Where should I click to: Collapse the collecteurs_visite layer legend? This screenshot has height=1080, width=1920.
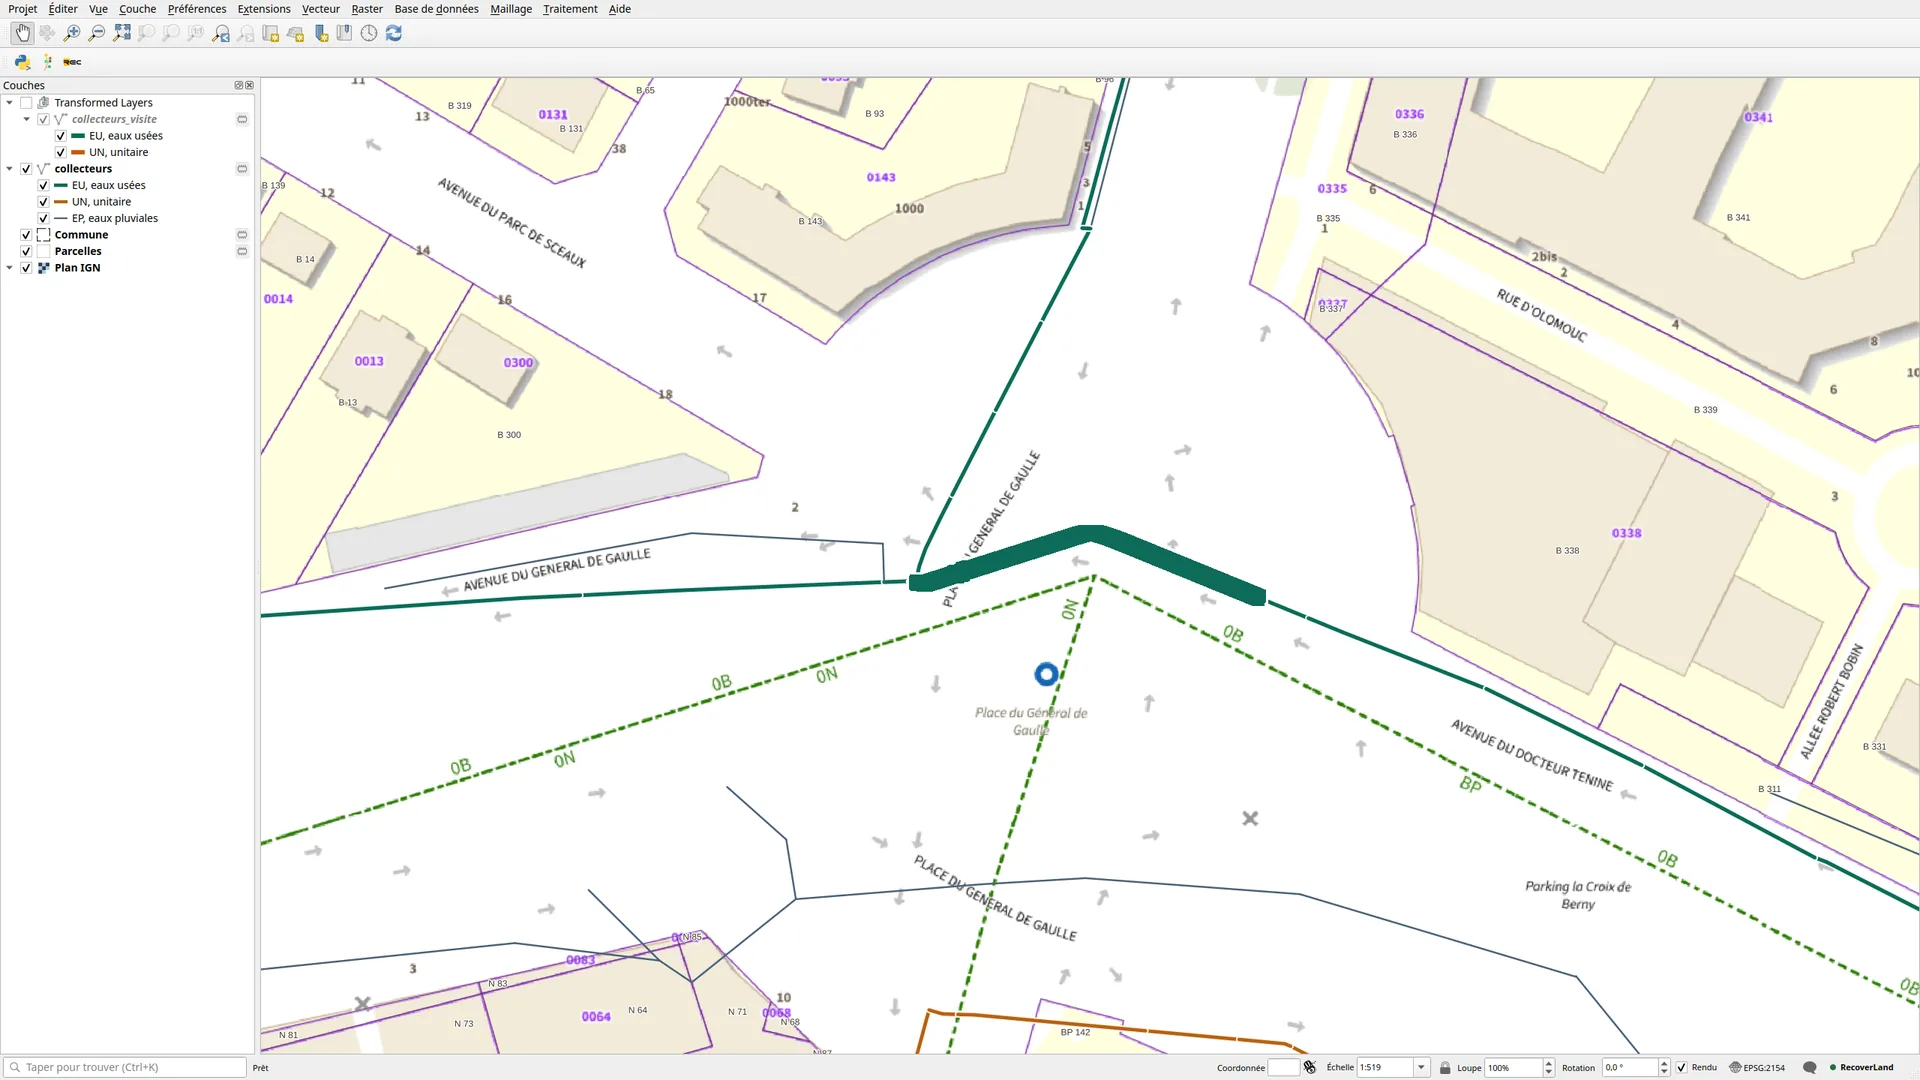pos(26,119)
